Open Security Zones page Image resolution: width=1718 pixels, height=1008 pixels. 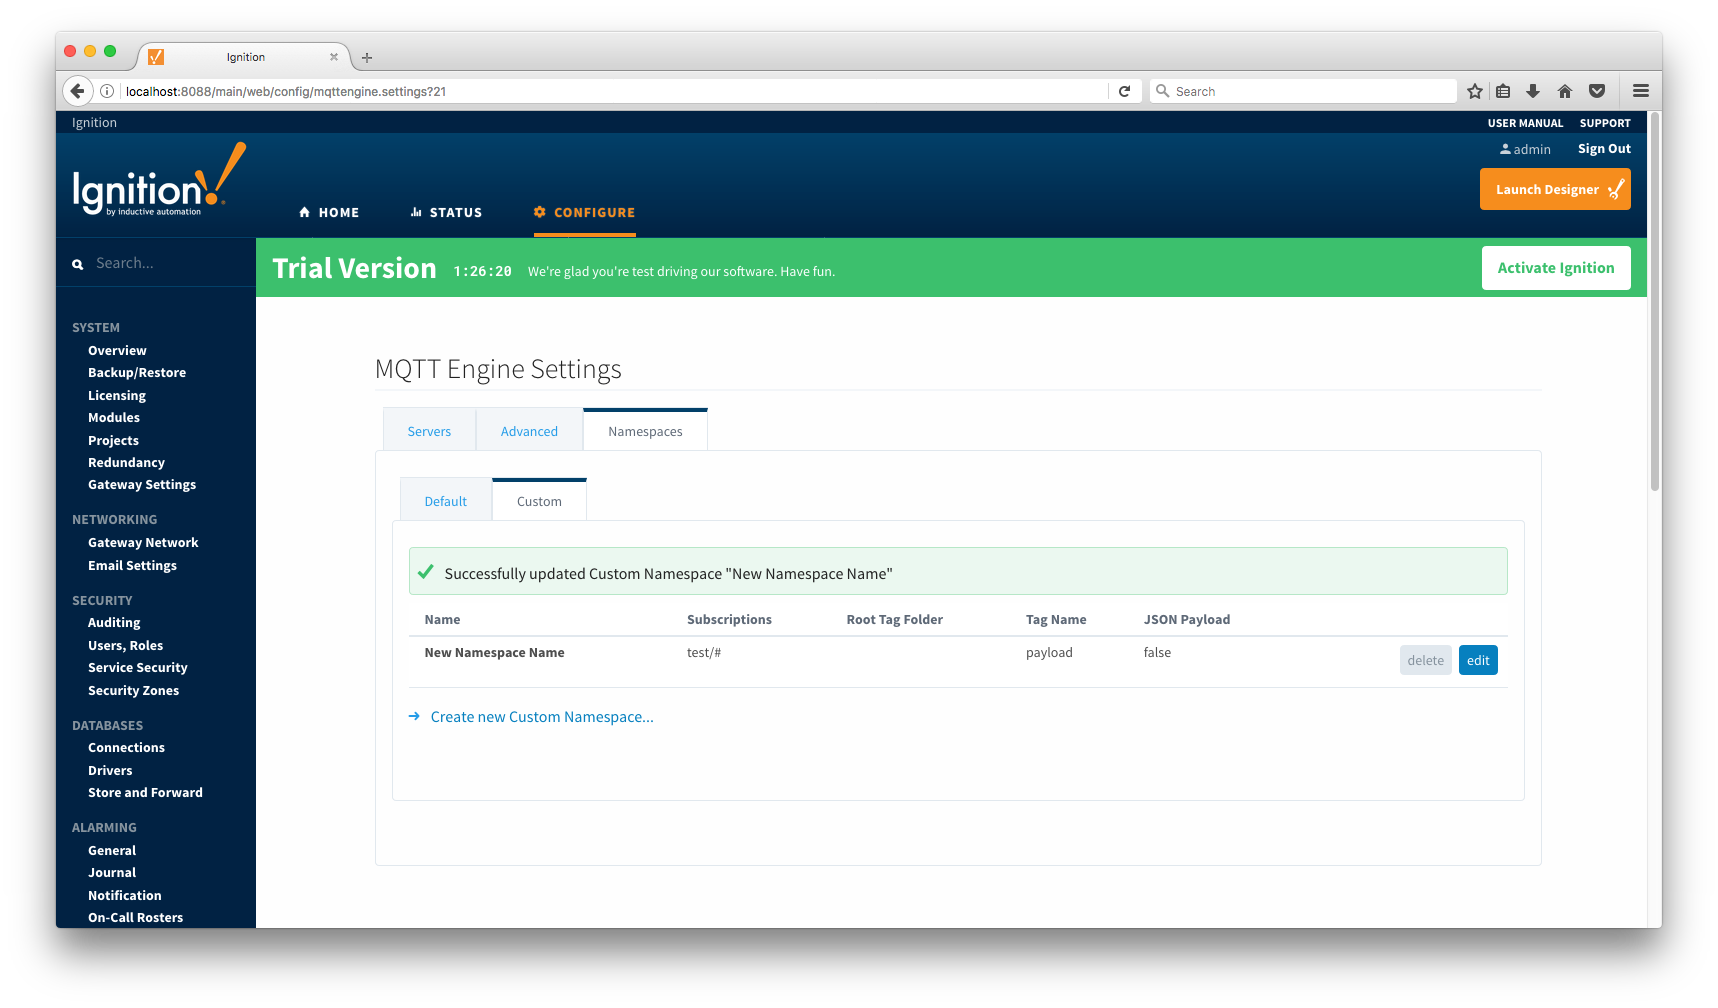[133, 691]
